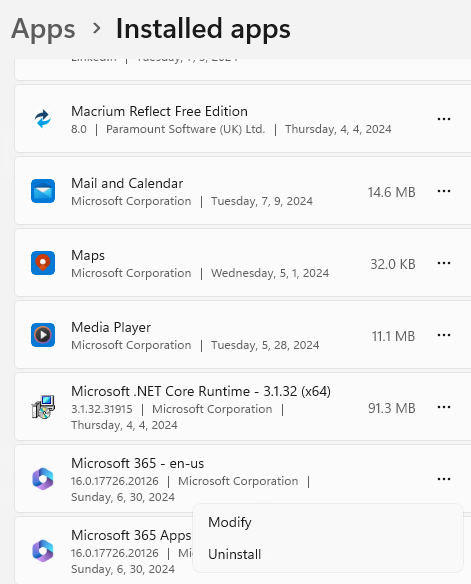Click the Wednesday, 5, 1, 2024 date
This screenshot has width=471, height=584.
click(270, 273)
